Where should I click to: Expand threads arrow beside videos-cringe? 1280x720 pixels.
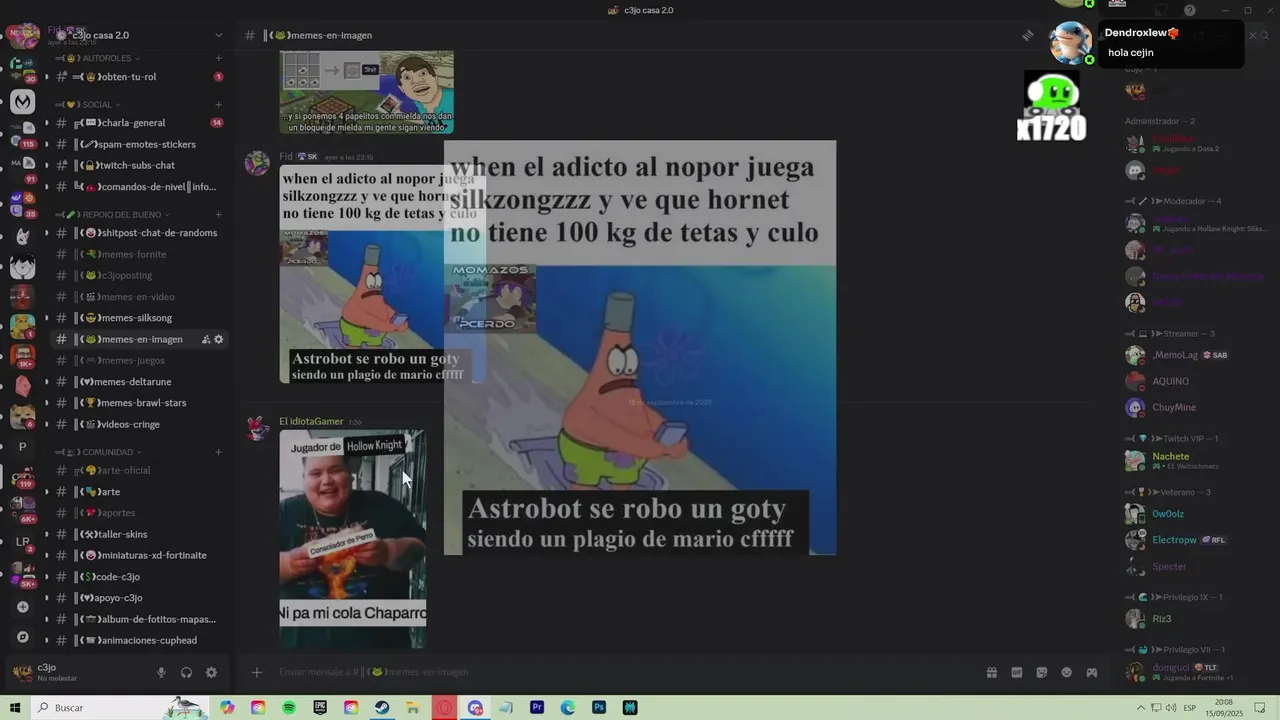point(46,424)
